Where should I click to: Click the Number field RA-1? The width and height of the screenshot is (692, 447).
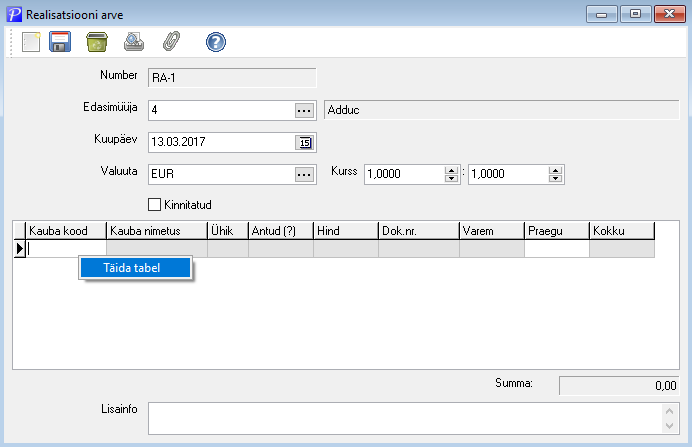[x=232, y=78]
